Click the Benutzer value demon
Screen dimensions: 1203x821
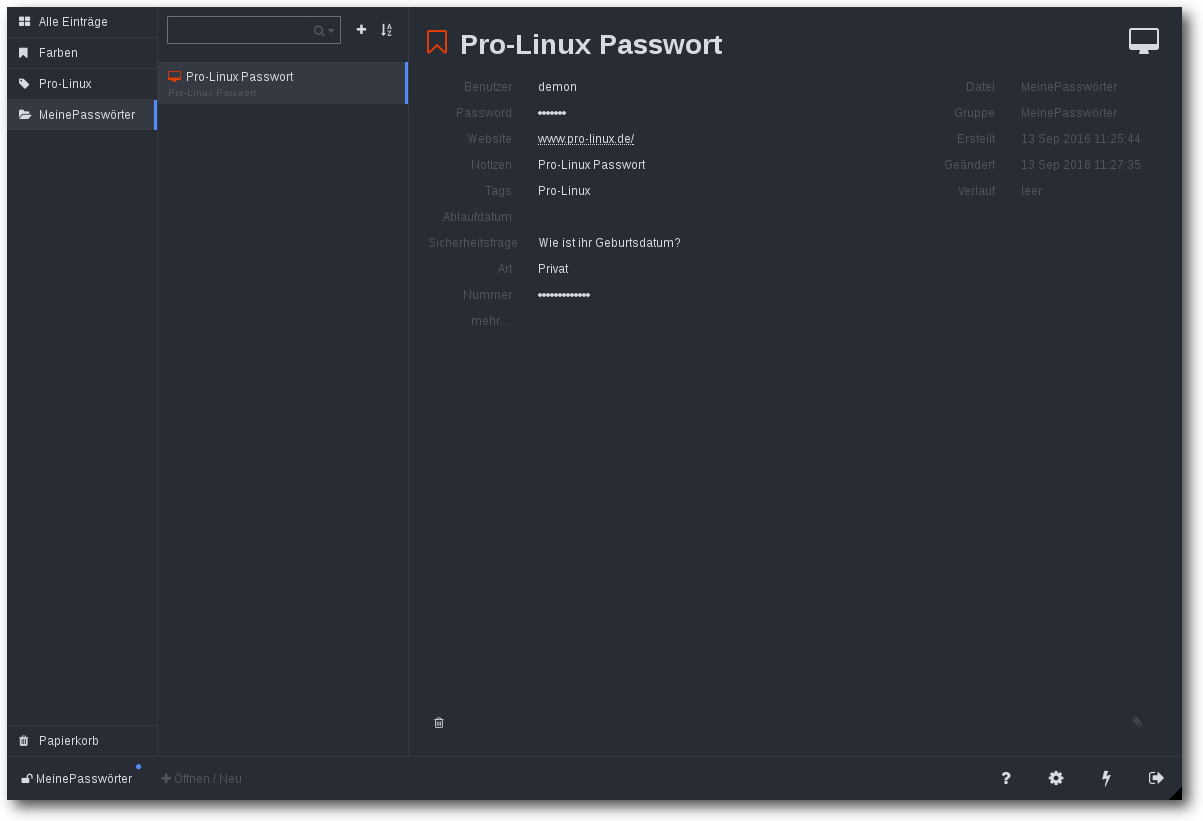pyautogui.click(x=557, y=87)
